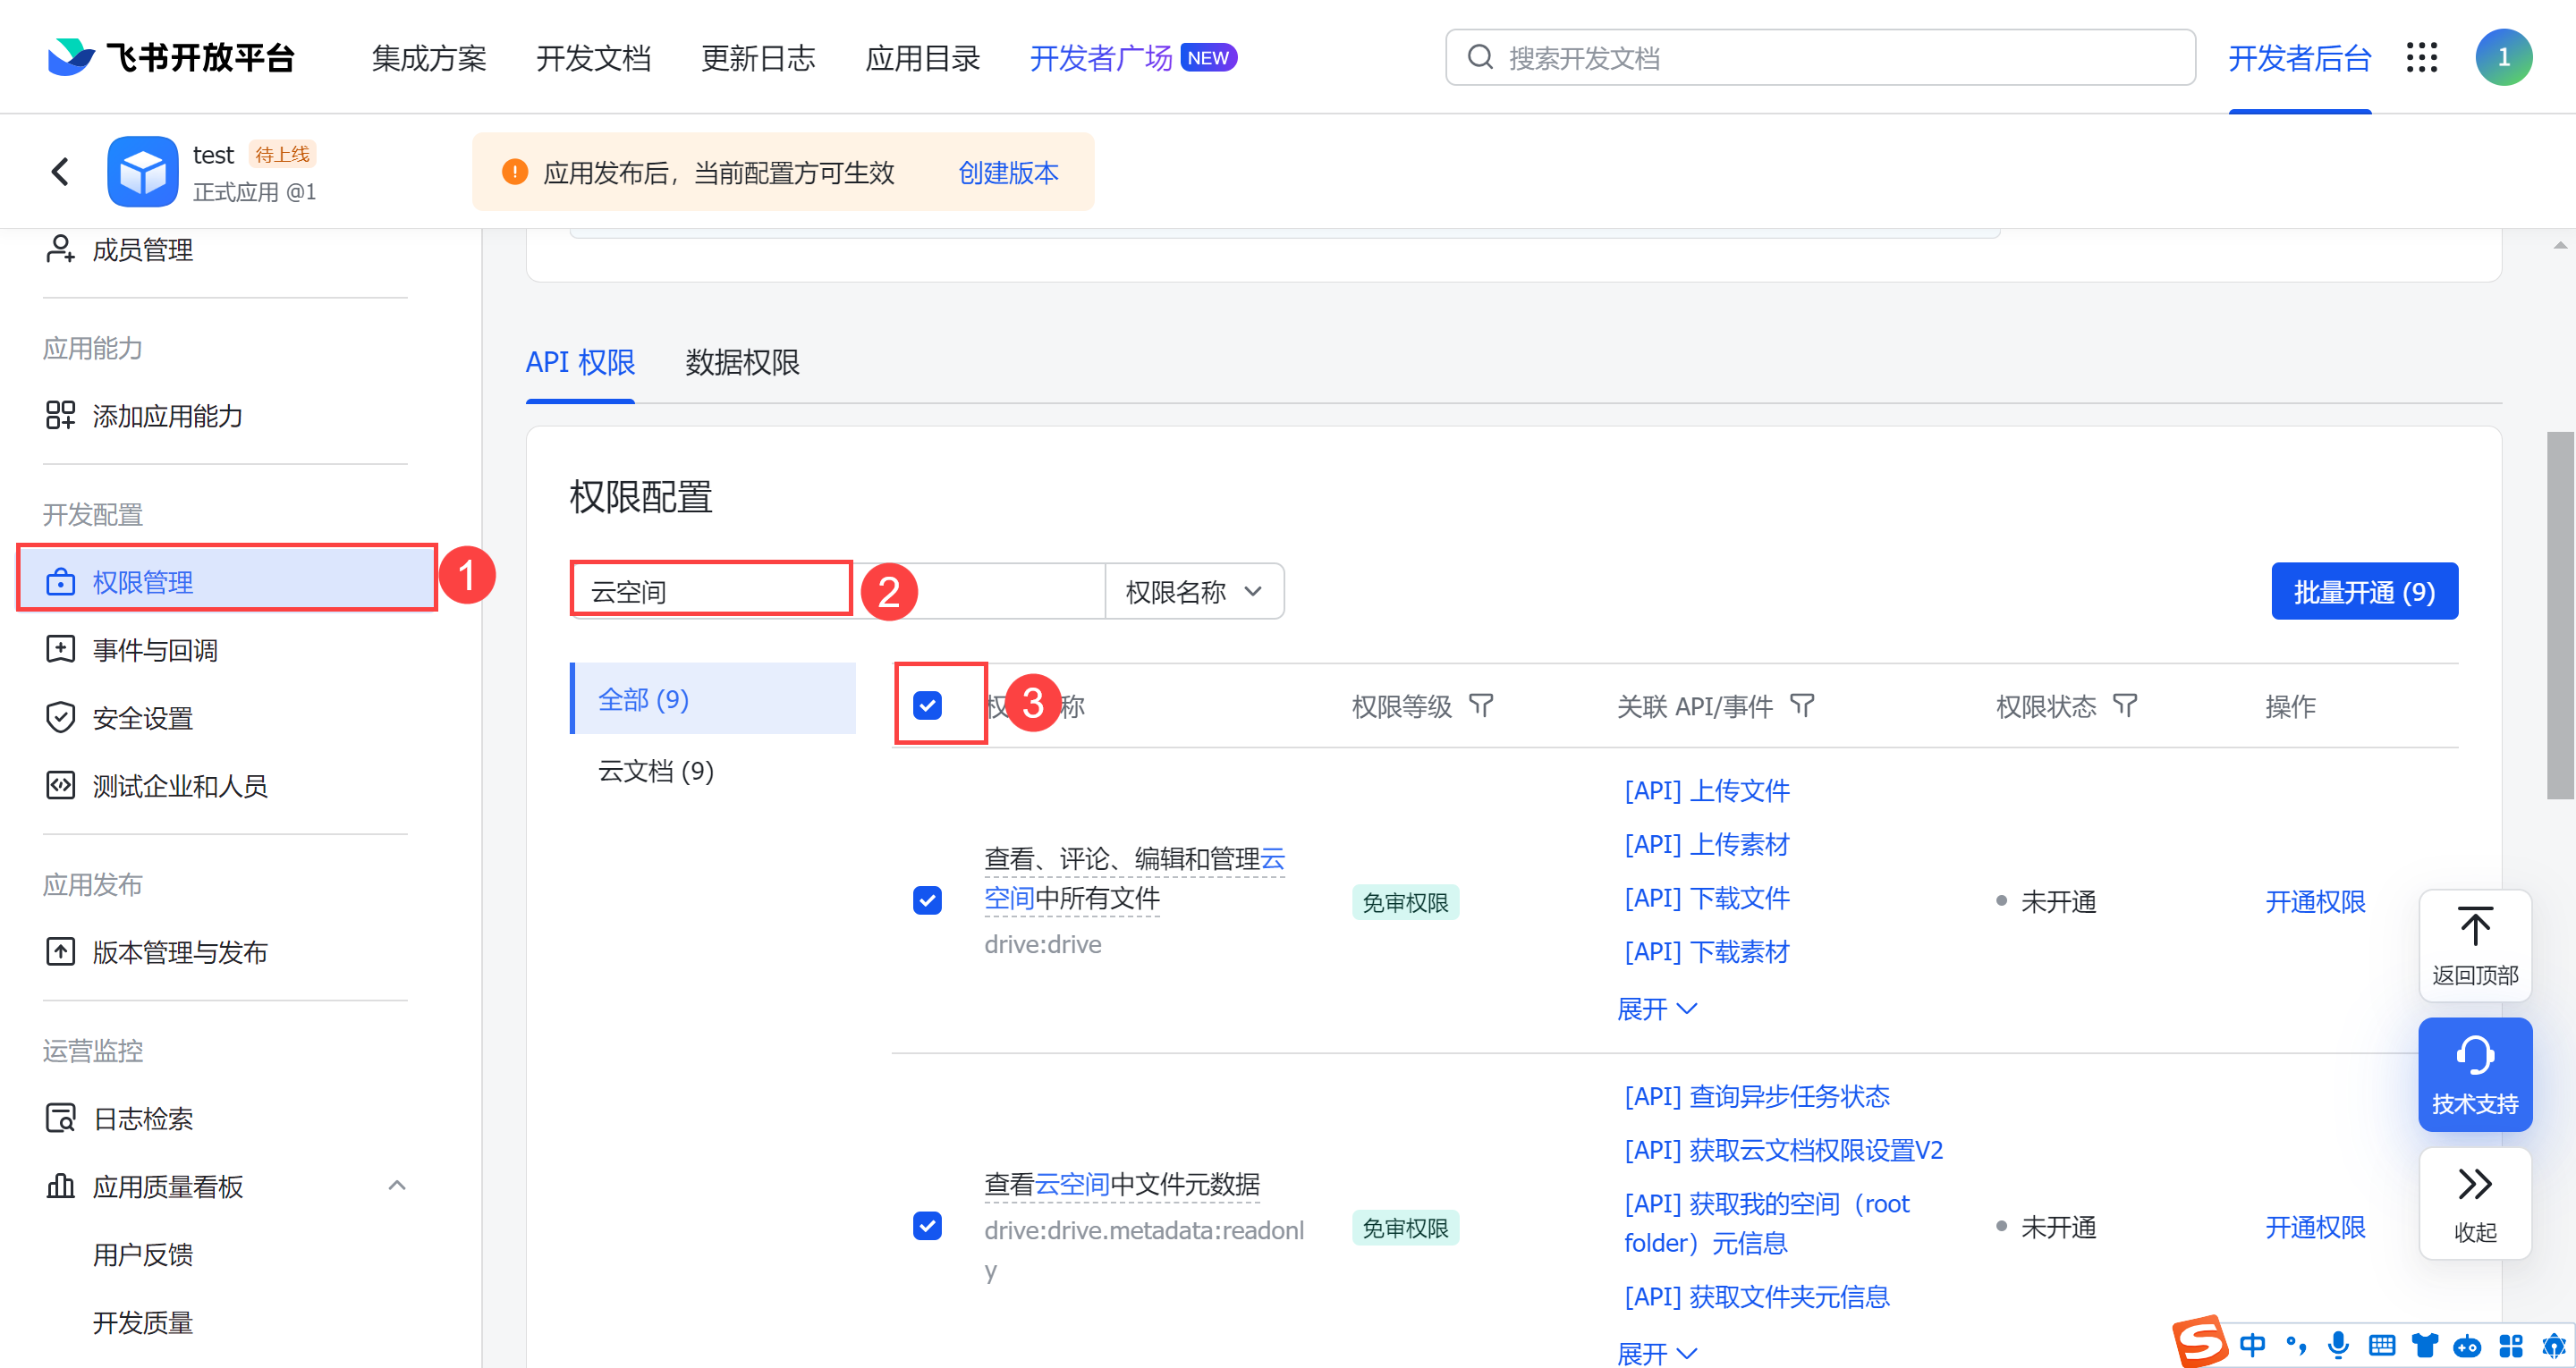Viewport: 2576px width, 1368px height.
Task: Open the IME toolbox grid icon
Action: tap(2510, 1344)
